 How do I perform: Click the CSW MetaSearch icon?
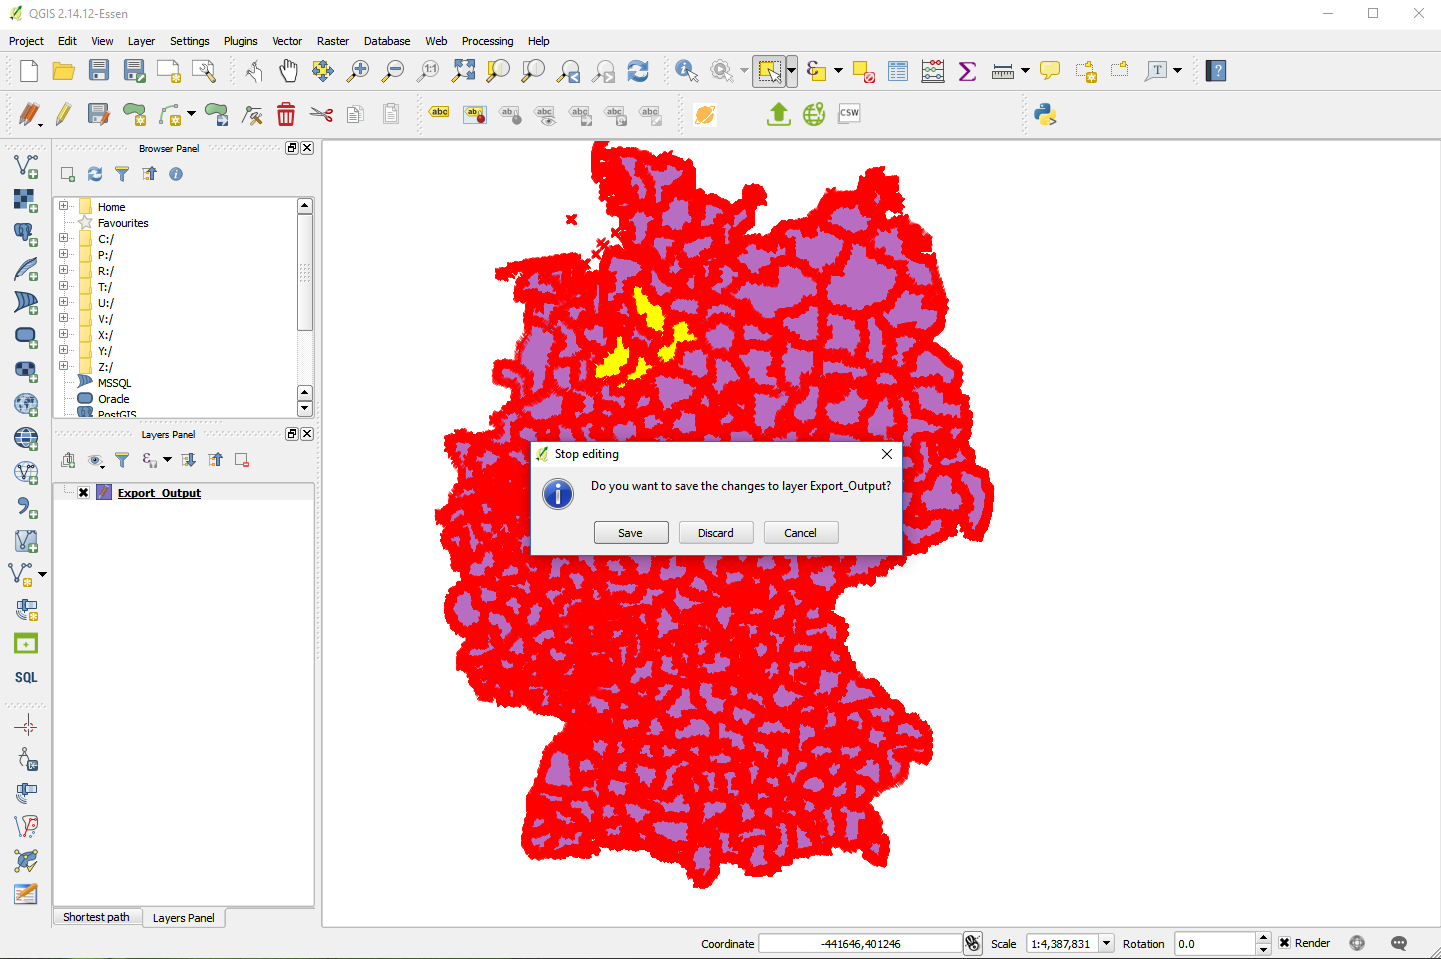[849, 113]
